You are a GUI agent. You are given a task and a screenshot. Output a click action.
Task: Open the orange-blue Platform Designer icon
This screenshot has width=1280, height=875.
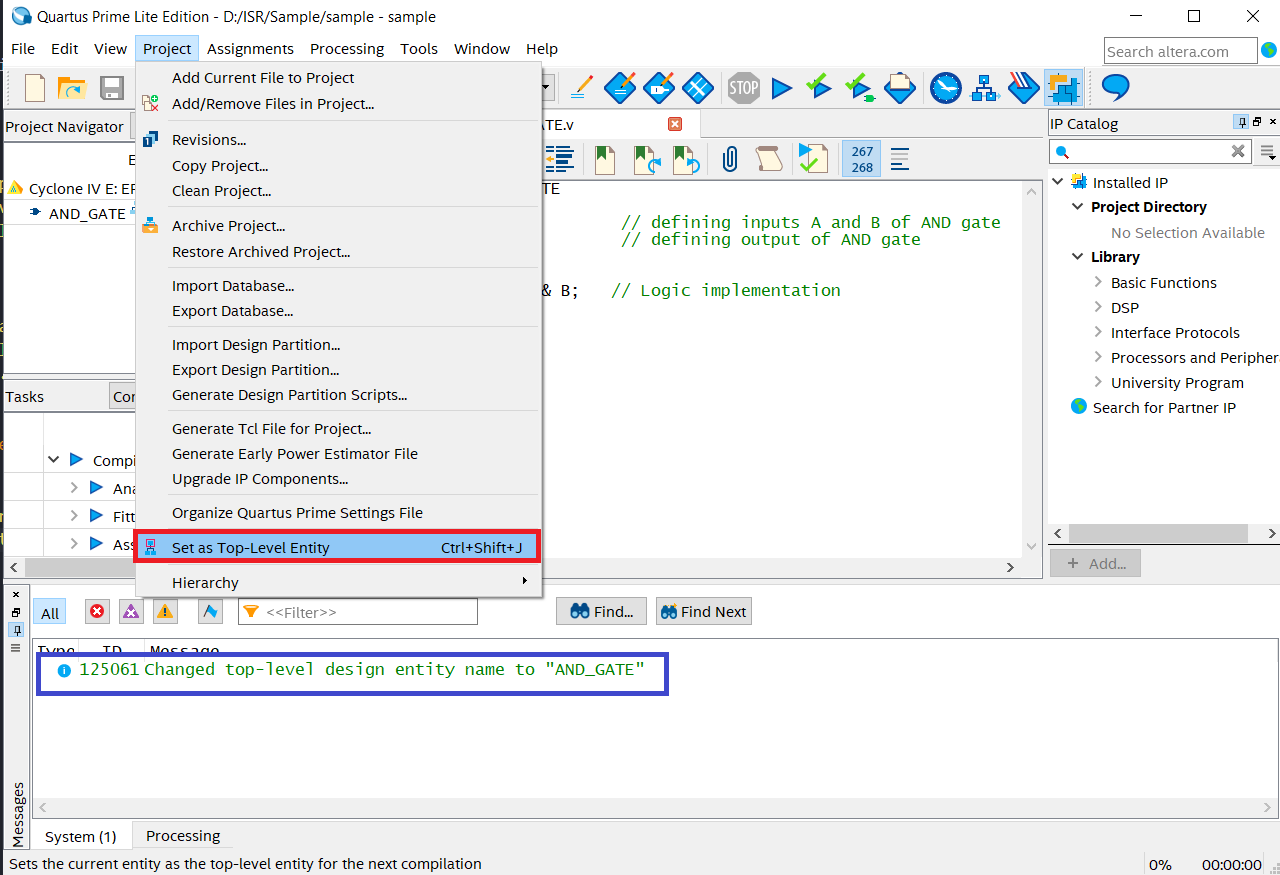click(1063, 88)
